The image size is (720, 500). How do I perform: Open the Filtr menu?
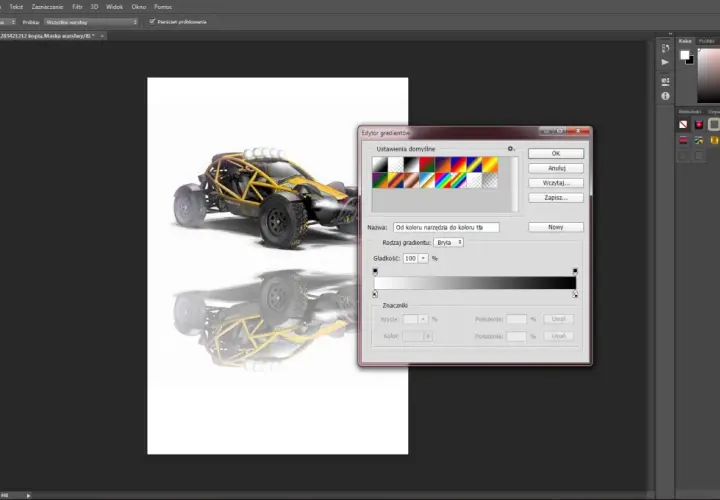point(77,7)
